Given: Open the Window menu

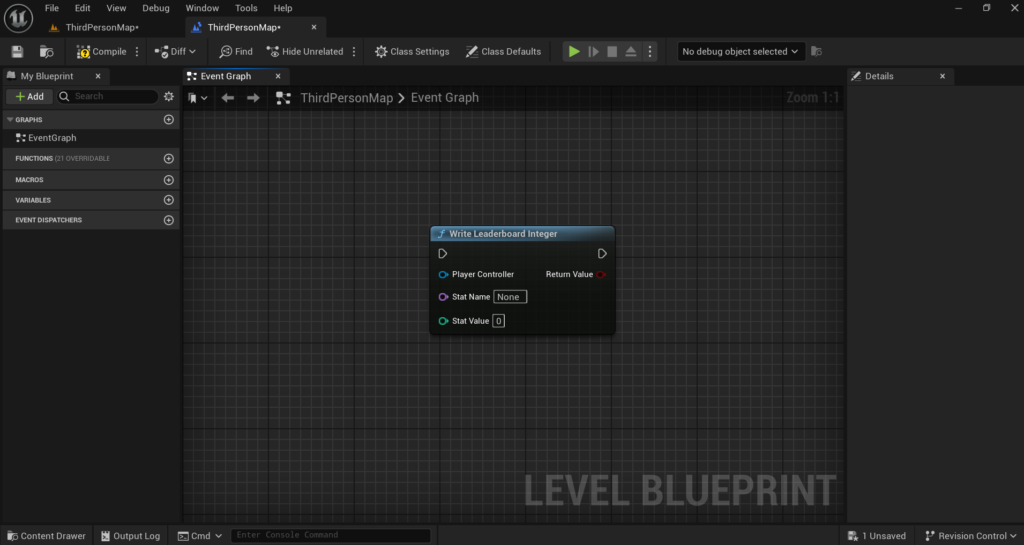Looking at the screenshot, I should coord(202,8).
